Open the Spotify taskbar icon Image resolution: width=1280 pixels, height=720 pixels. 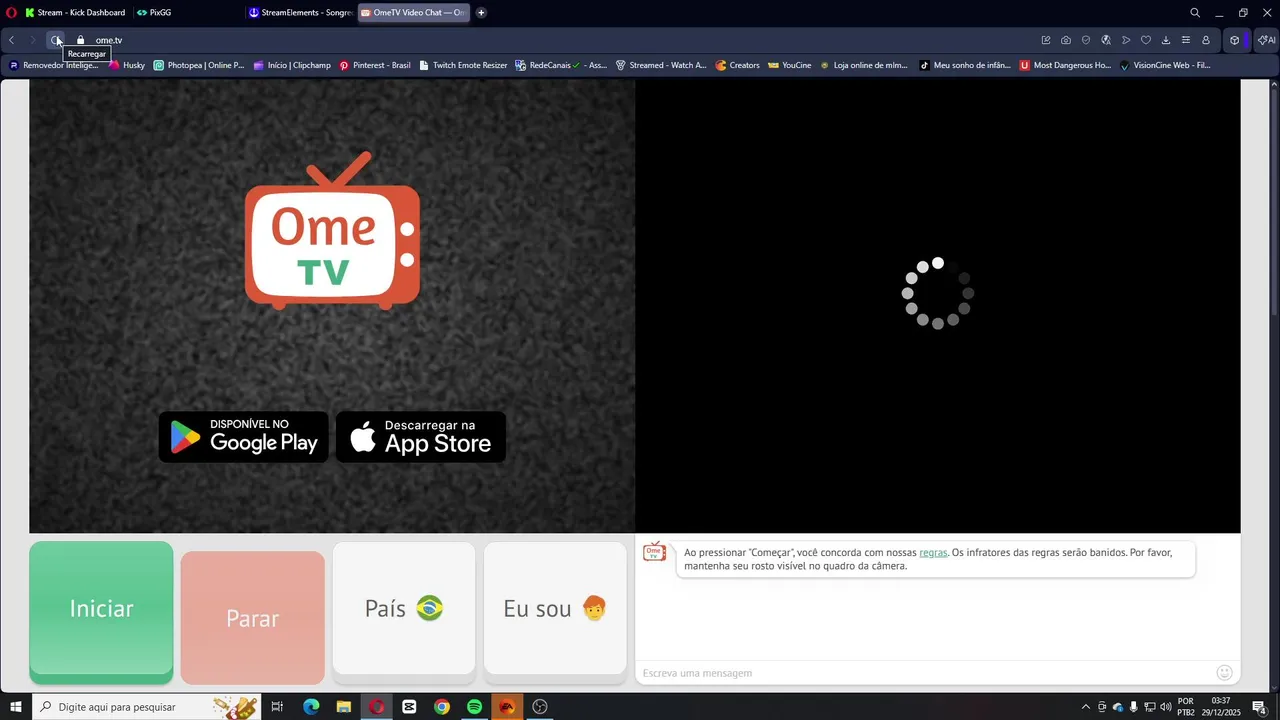(x=474, y=707)
